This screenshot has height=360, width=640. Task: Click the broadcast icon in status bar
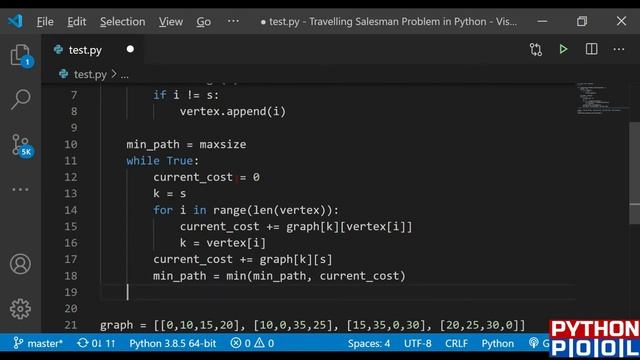click(533, 343)
